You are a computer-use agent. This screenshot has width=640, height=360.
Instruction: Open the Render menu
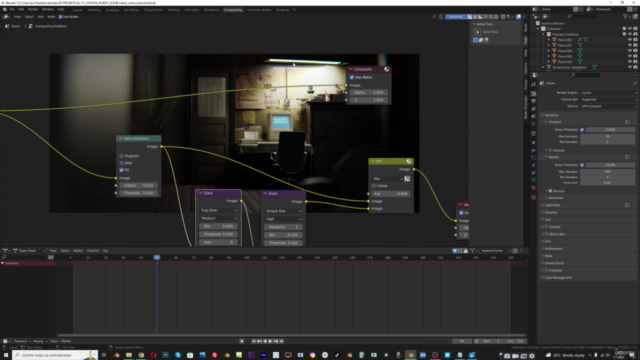click(x=33, y=9)
